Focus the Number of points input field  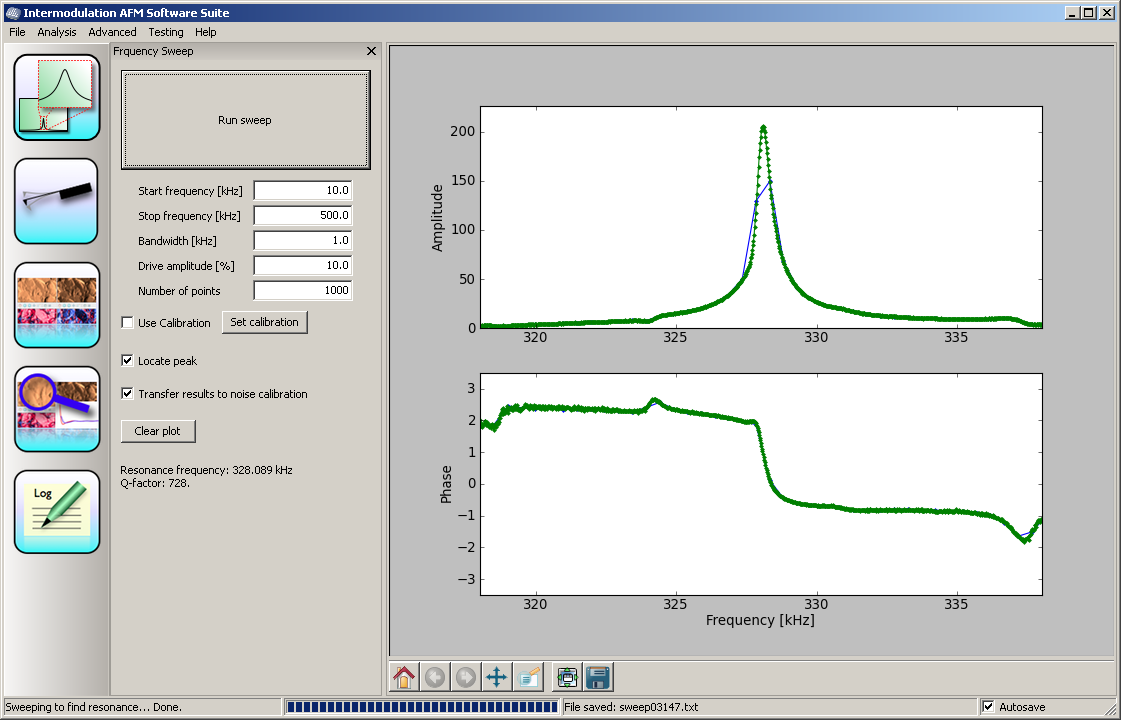(x=302, y=291)
